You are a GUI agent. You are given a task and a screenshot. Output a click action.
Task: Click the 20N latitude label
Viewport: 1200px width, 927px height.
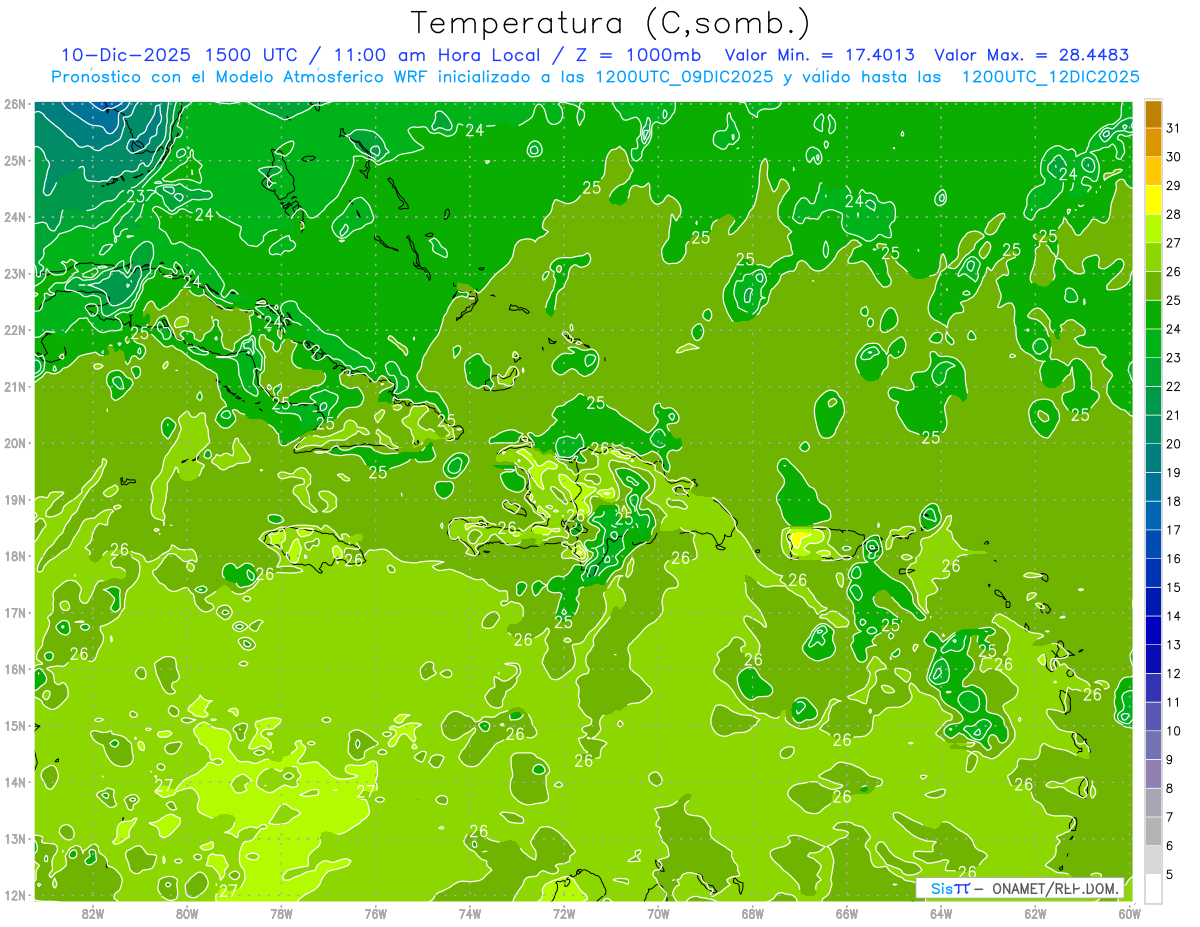[14, 443]
